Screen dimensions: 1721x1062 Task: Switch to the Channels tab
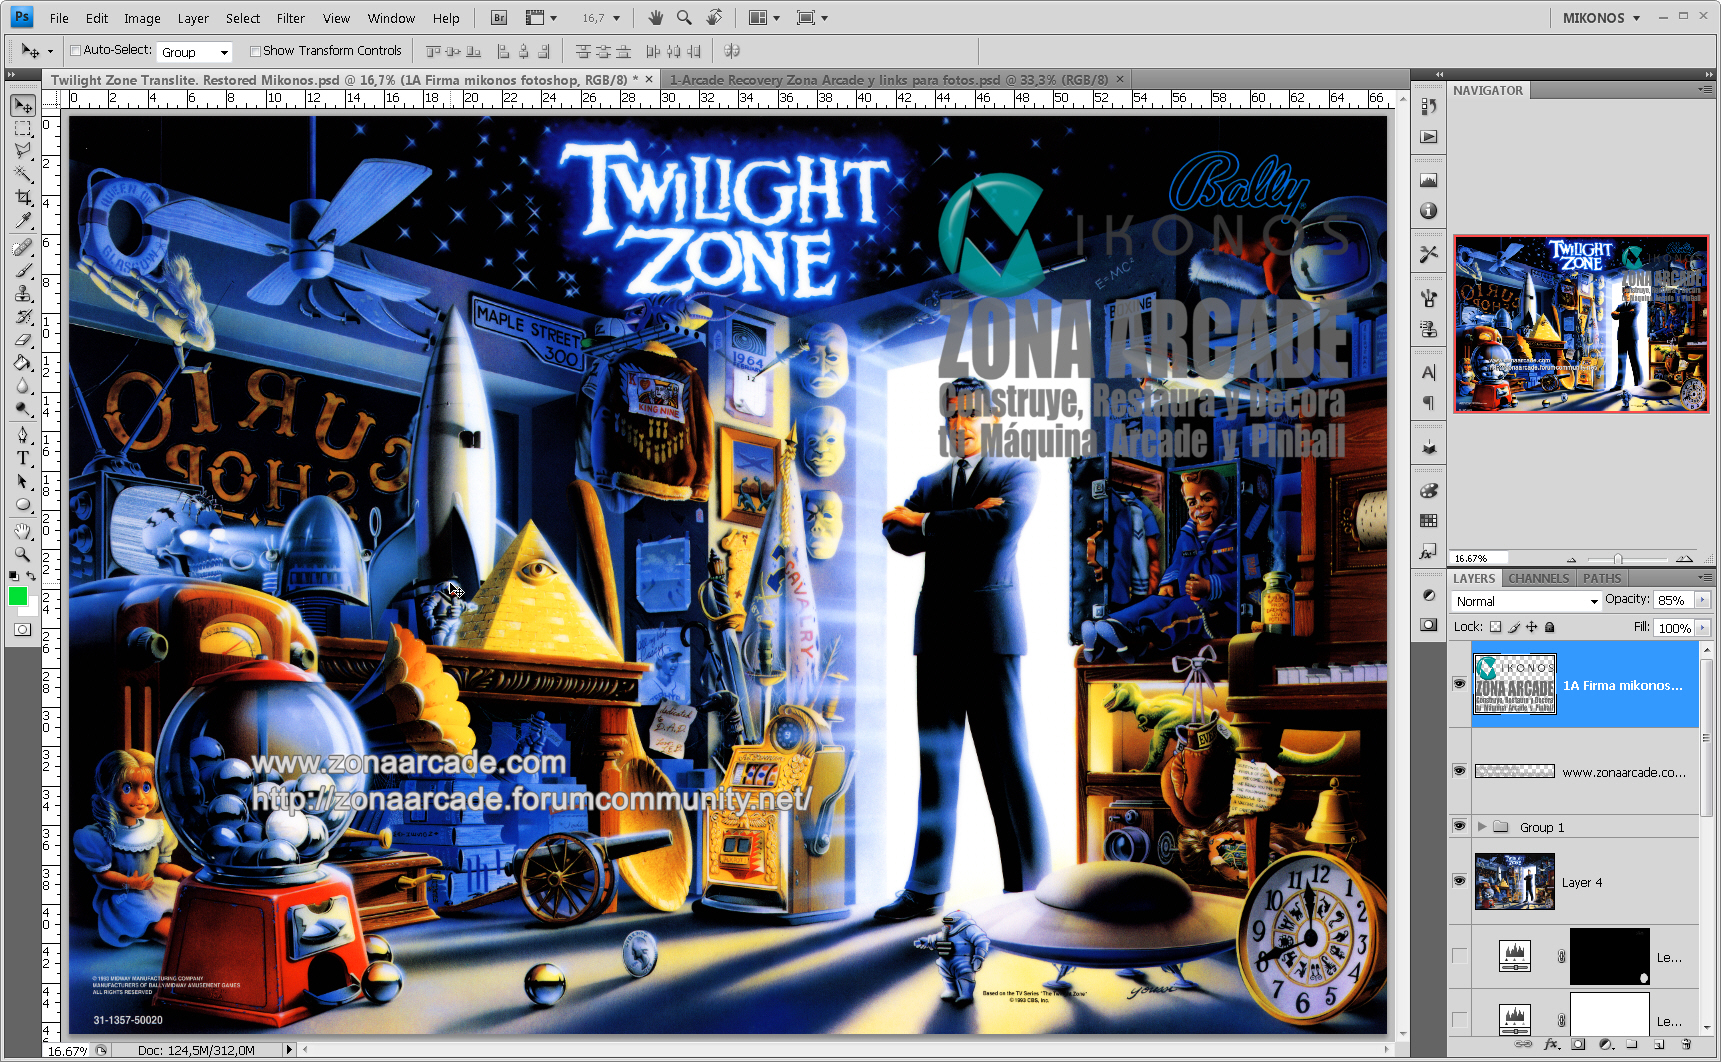1538,578
